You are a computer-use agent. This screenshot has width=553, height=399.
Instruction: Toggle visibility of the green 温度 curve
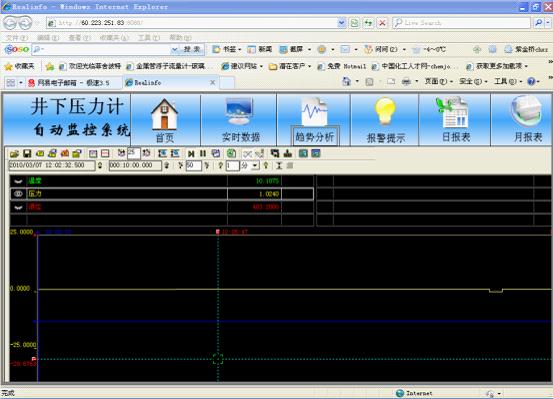[x=18, y=181]
